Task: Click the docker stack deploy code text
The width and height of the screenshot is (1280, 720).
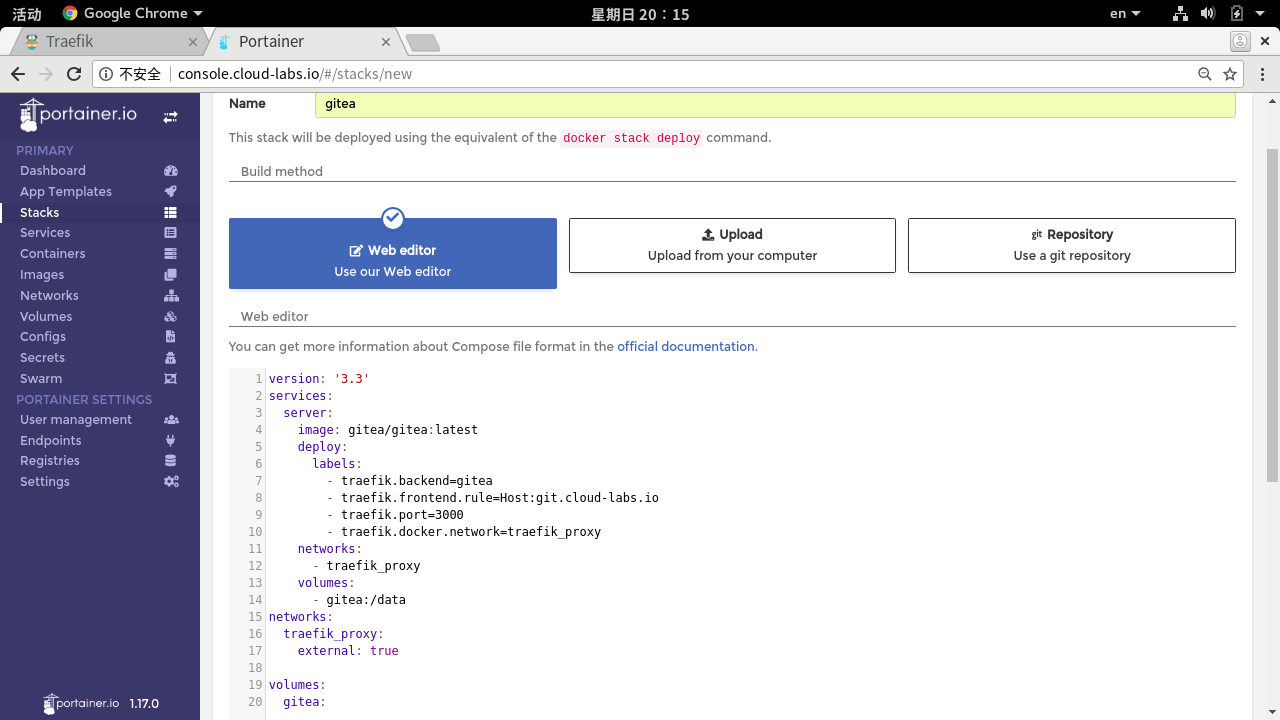Action: [x=632, y=138]
